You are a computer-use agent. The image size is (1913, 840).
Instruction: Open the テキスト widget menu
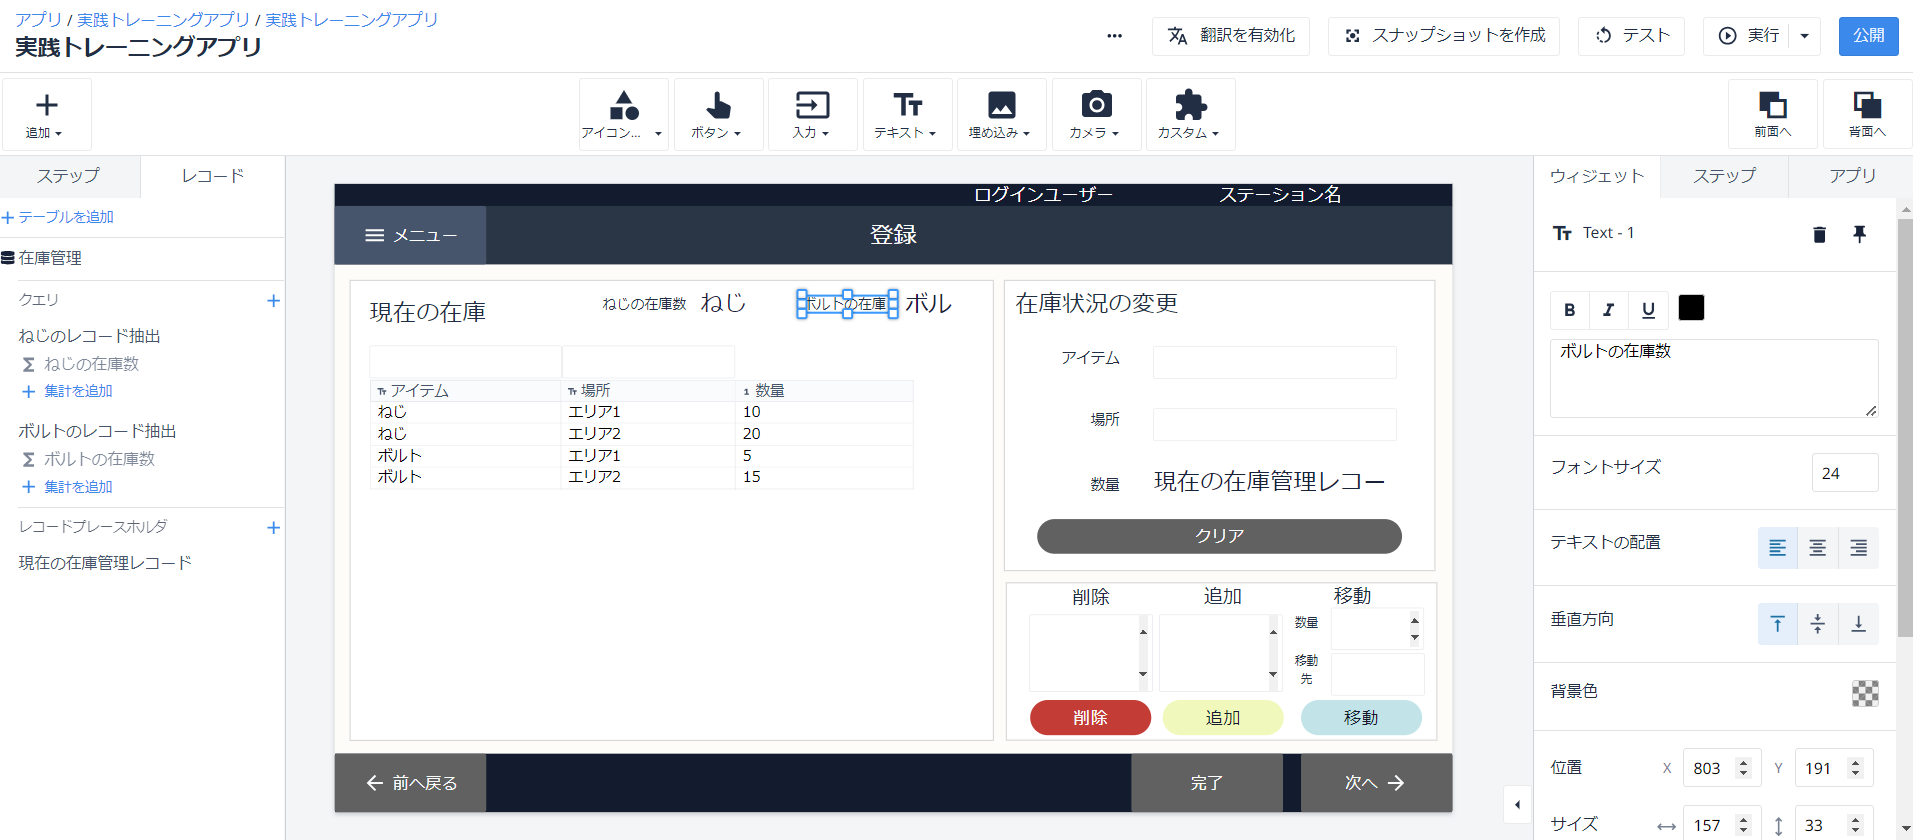pyautogui.click(x=907, y=115)
